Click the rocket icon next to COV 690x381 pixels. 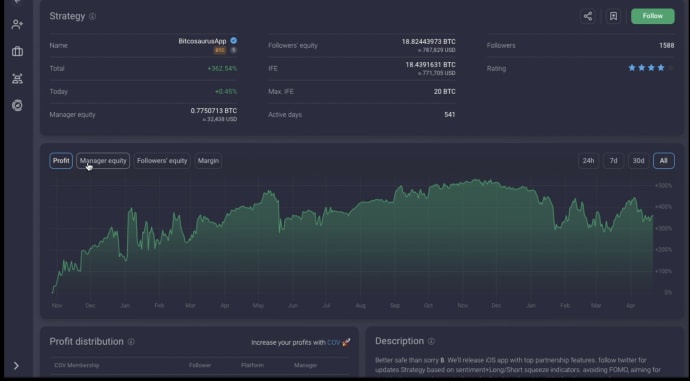pyautogui.click(x=346, y=342)
